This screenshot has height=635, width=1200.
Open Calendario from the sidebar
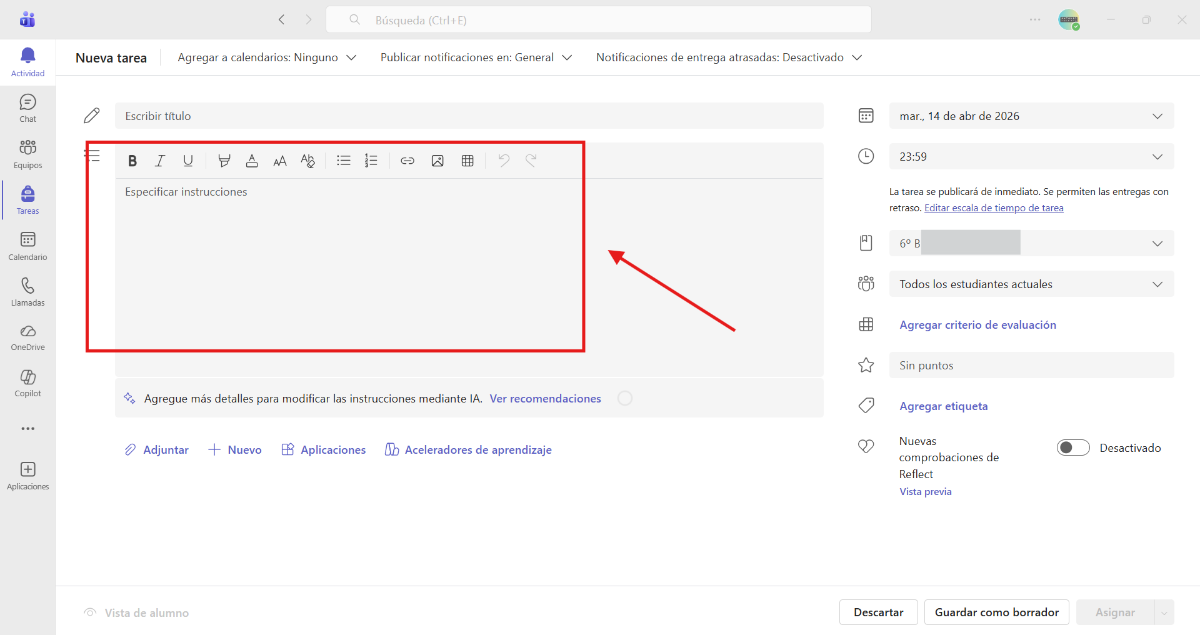28,246
